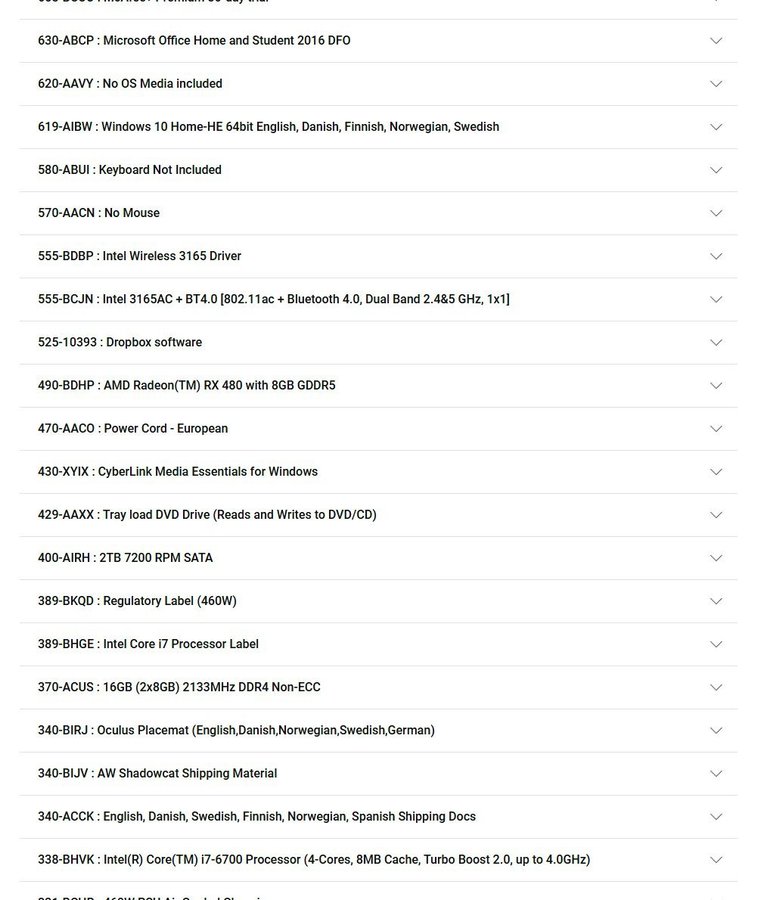
Task: Expand the Microsoft Office Home and Student row
Action: pos(716,41)
